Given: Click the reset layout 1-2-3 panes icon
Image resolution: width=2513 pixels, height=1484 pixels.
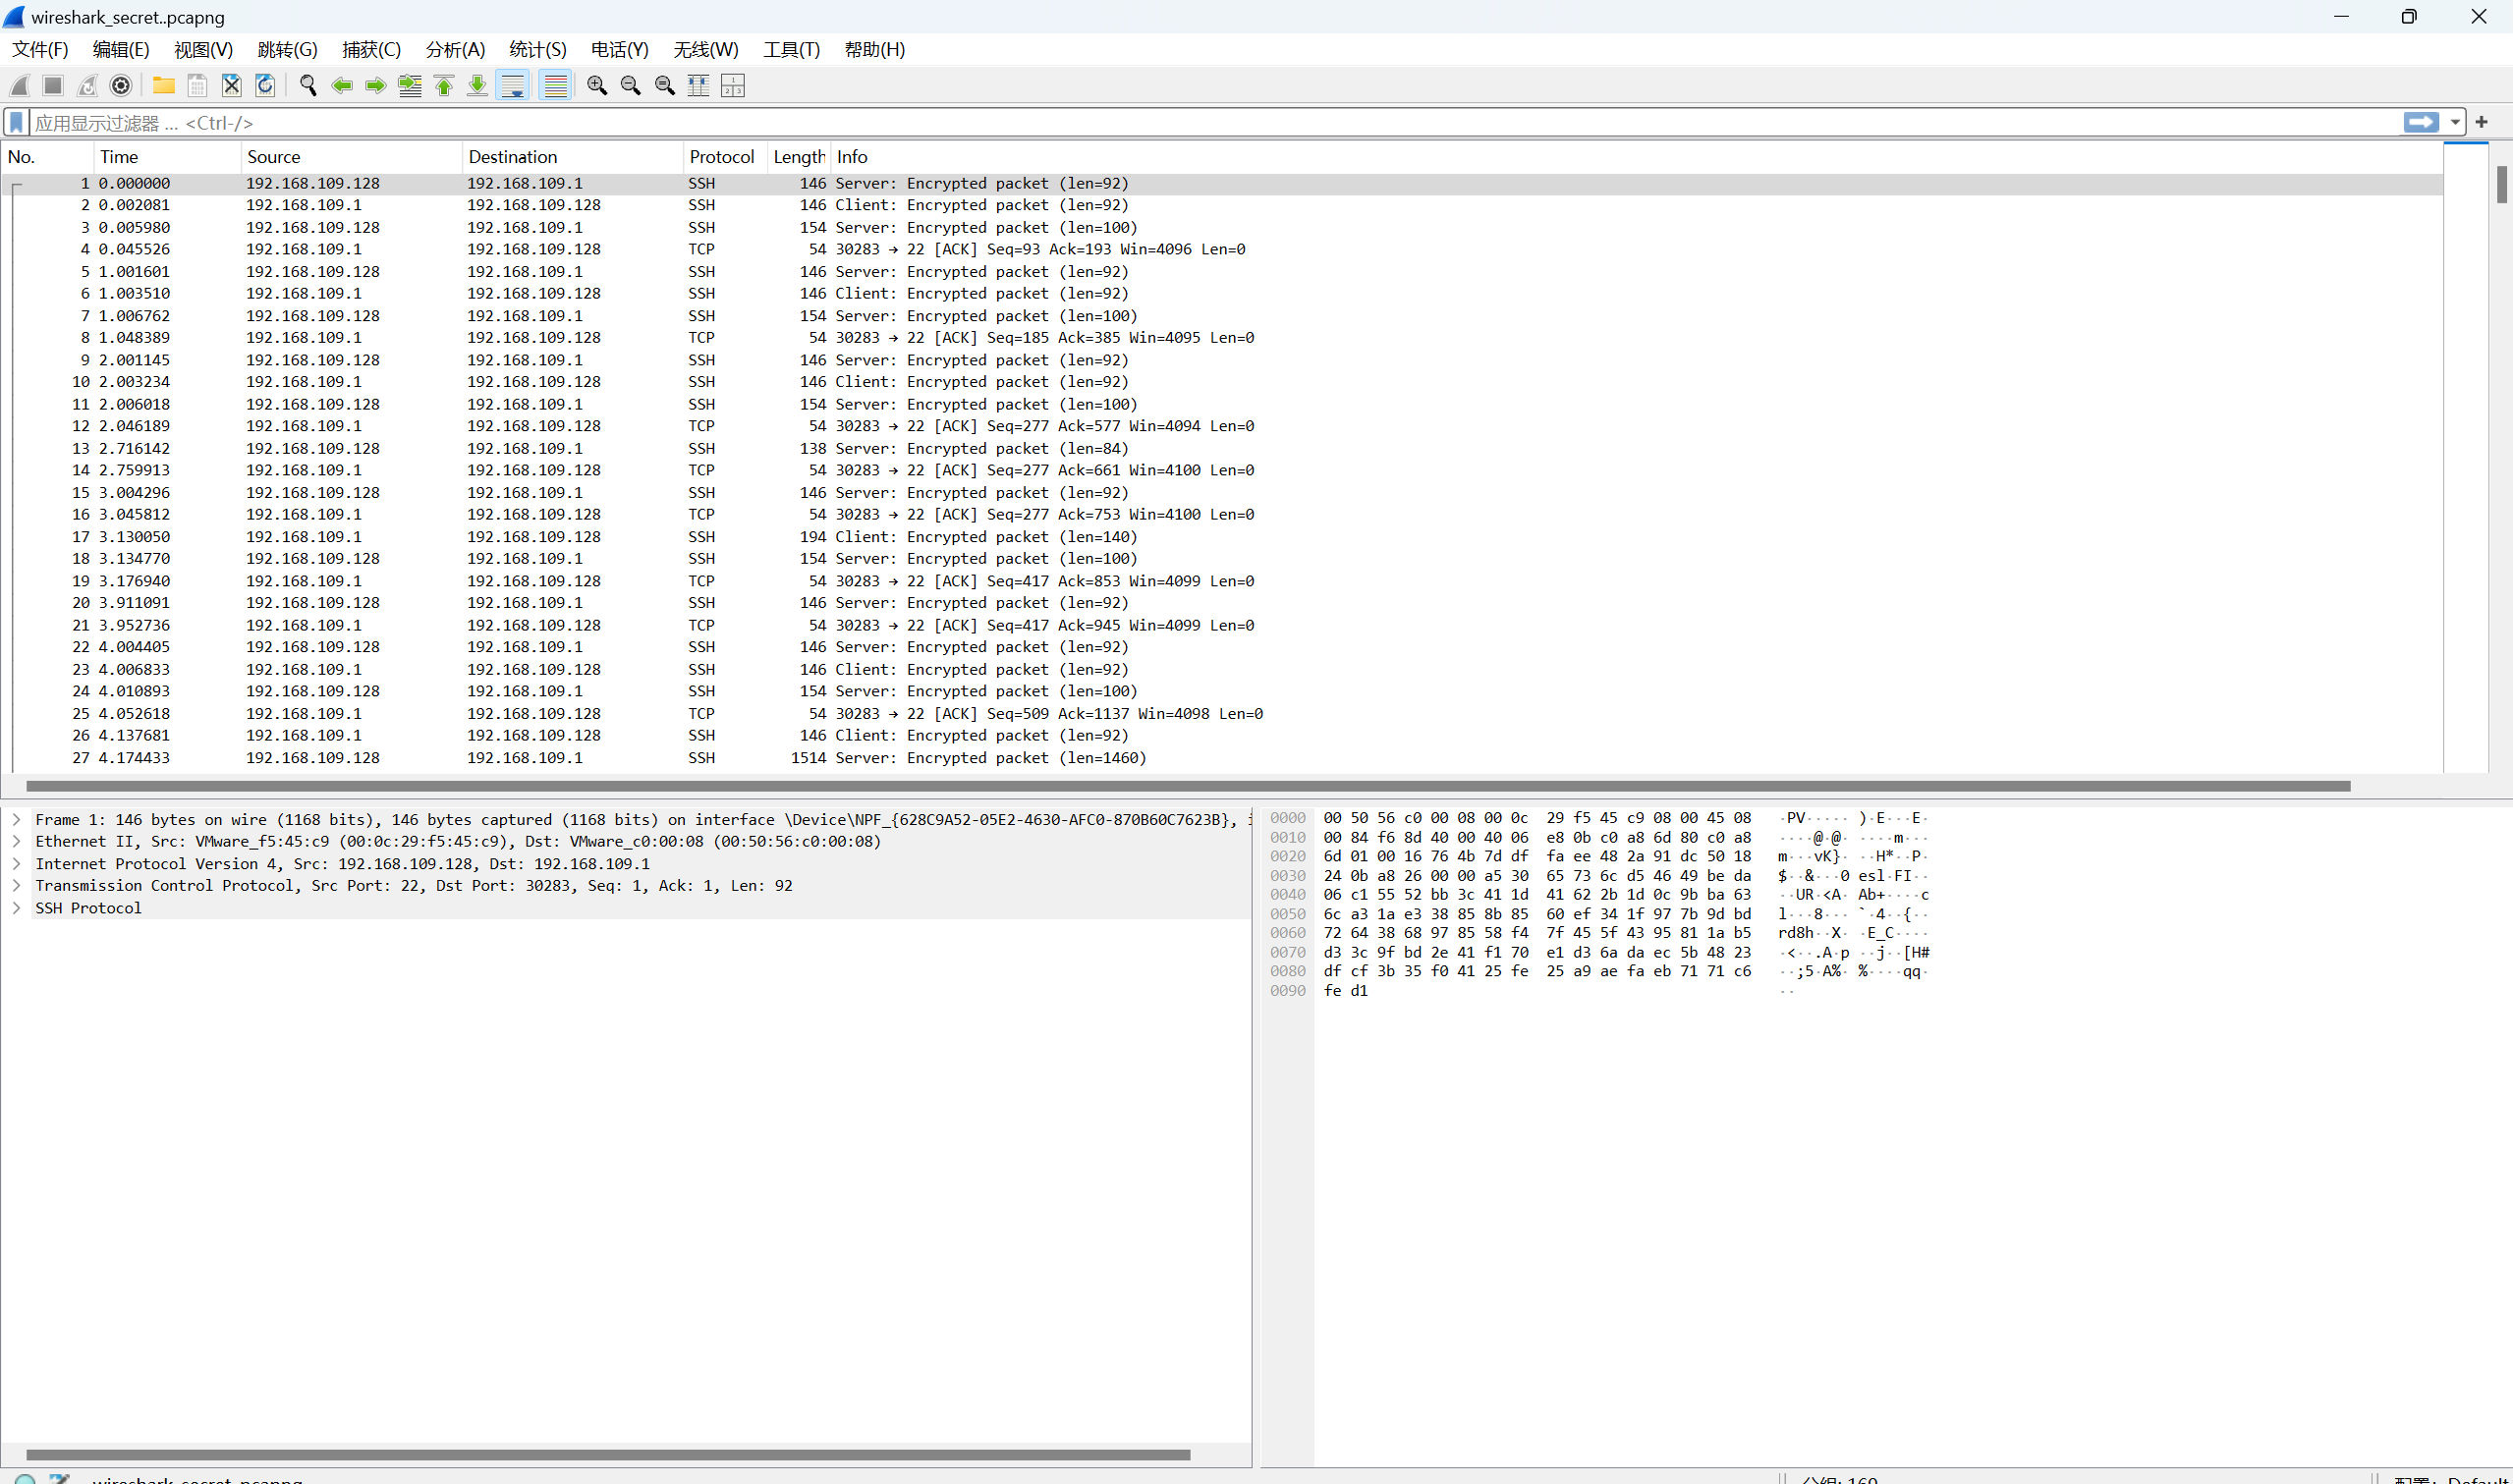Looking at the screenshot, I should click(x=733, y=86).
